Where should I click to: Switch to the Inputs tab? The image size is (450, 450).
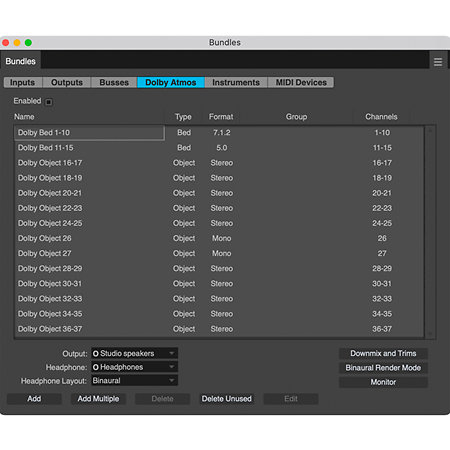pyautogui.click(x=23, y=82)
